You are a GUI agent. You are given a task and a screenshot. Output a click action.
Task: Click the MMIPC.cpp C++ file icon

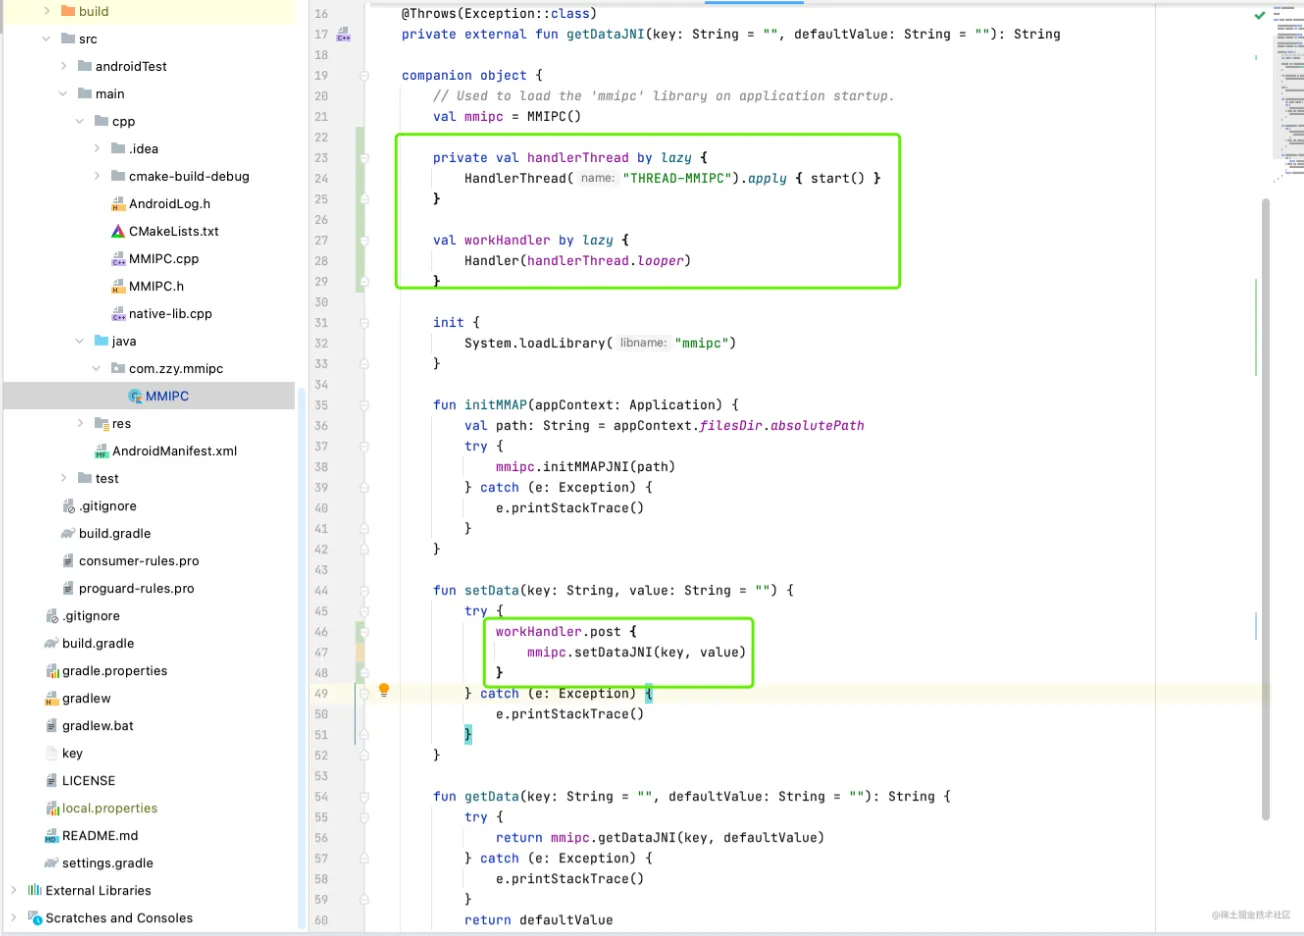tap(118, 259)
